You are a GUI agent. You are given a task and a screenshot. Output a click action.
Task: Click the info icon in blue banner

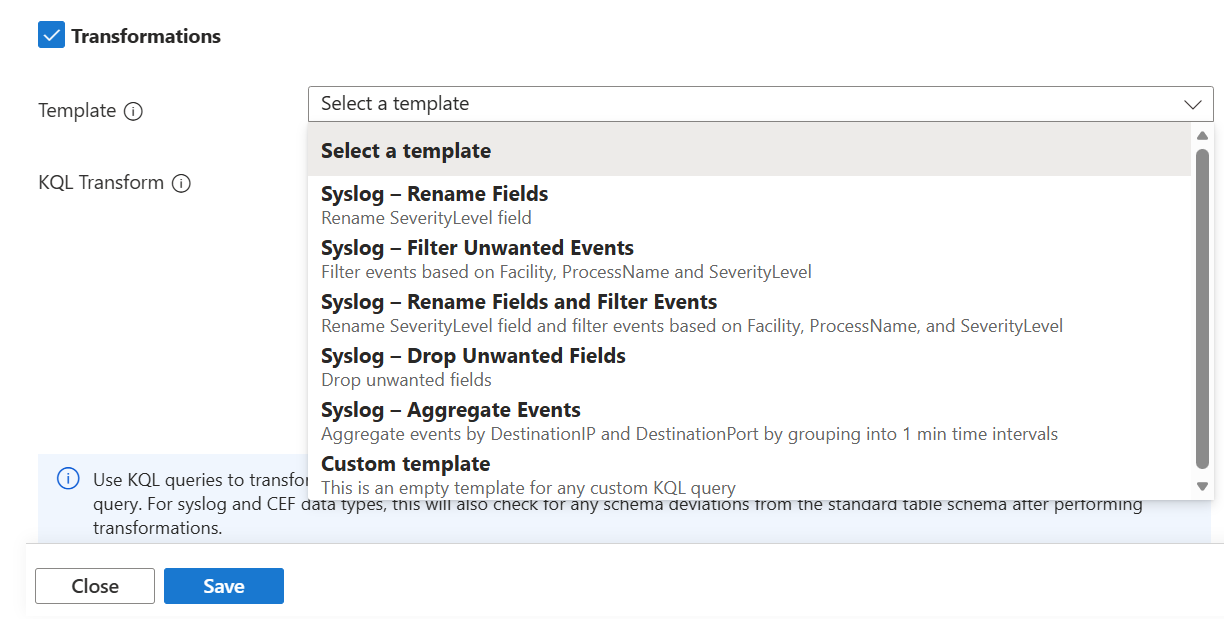point(68,479)
